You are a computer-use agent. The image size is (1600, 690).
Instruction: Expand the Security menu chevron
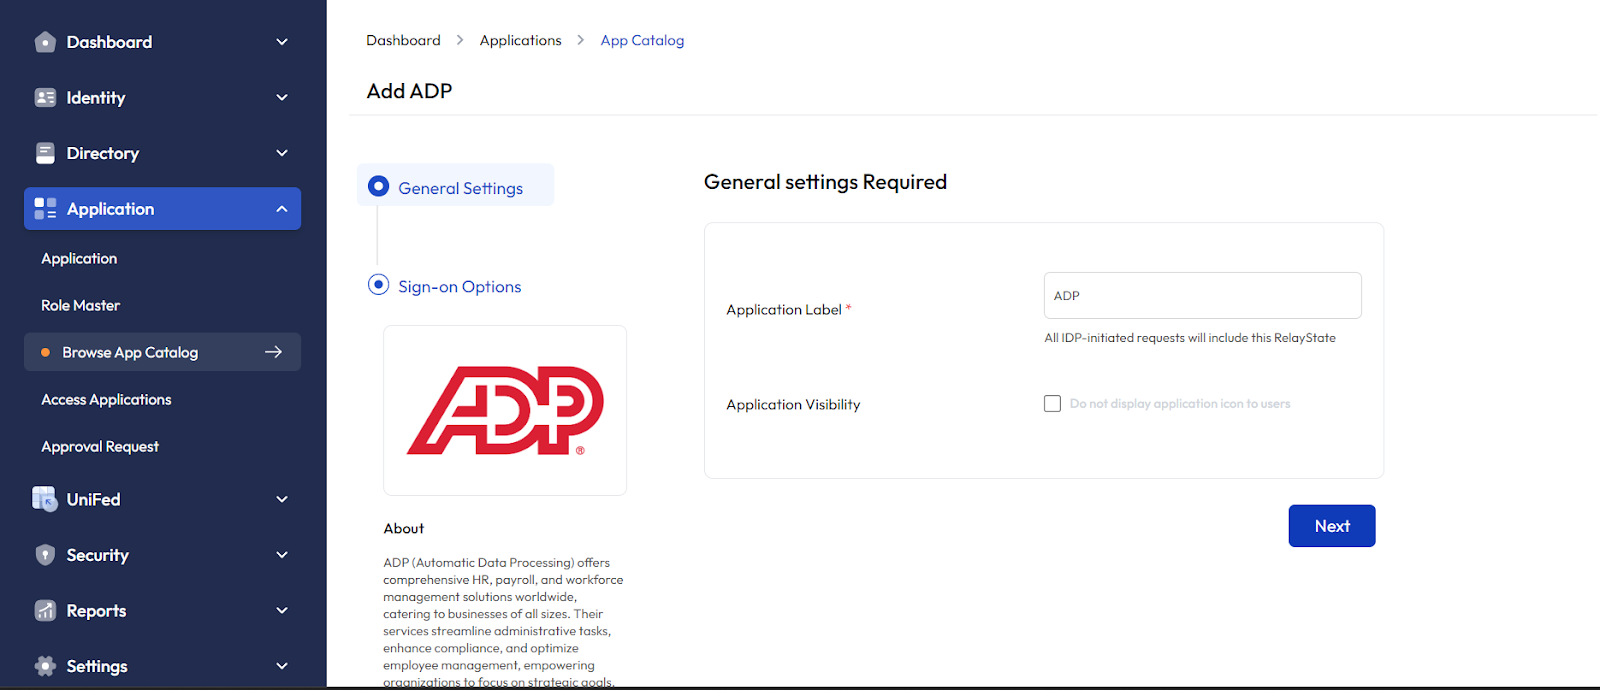(282, 555)
